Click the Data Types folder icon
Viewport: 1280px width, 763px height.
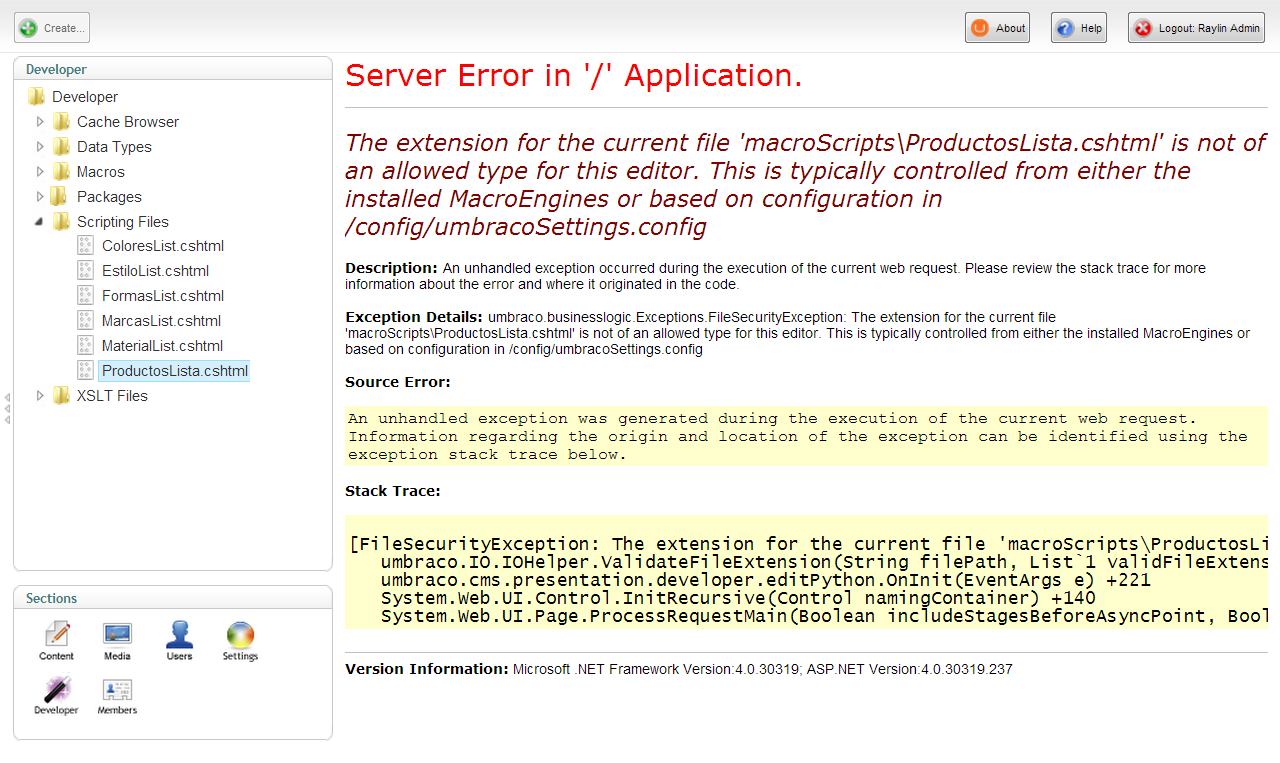[62, 146]
